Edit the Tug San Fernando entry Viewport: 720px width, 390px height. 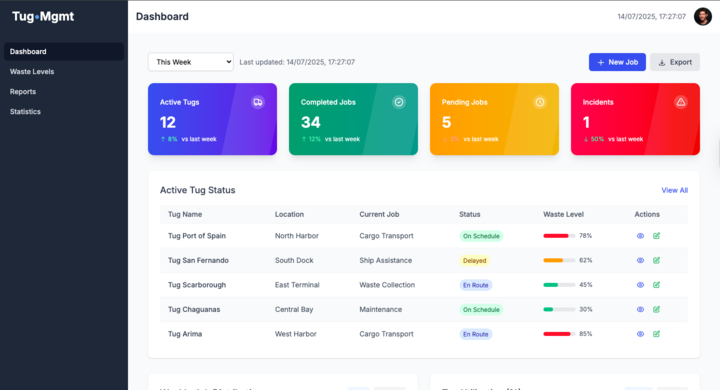coord(656,260)
